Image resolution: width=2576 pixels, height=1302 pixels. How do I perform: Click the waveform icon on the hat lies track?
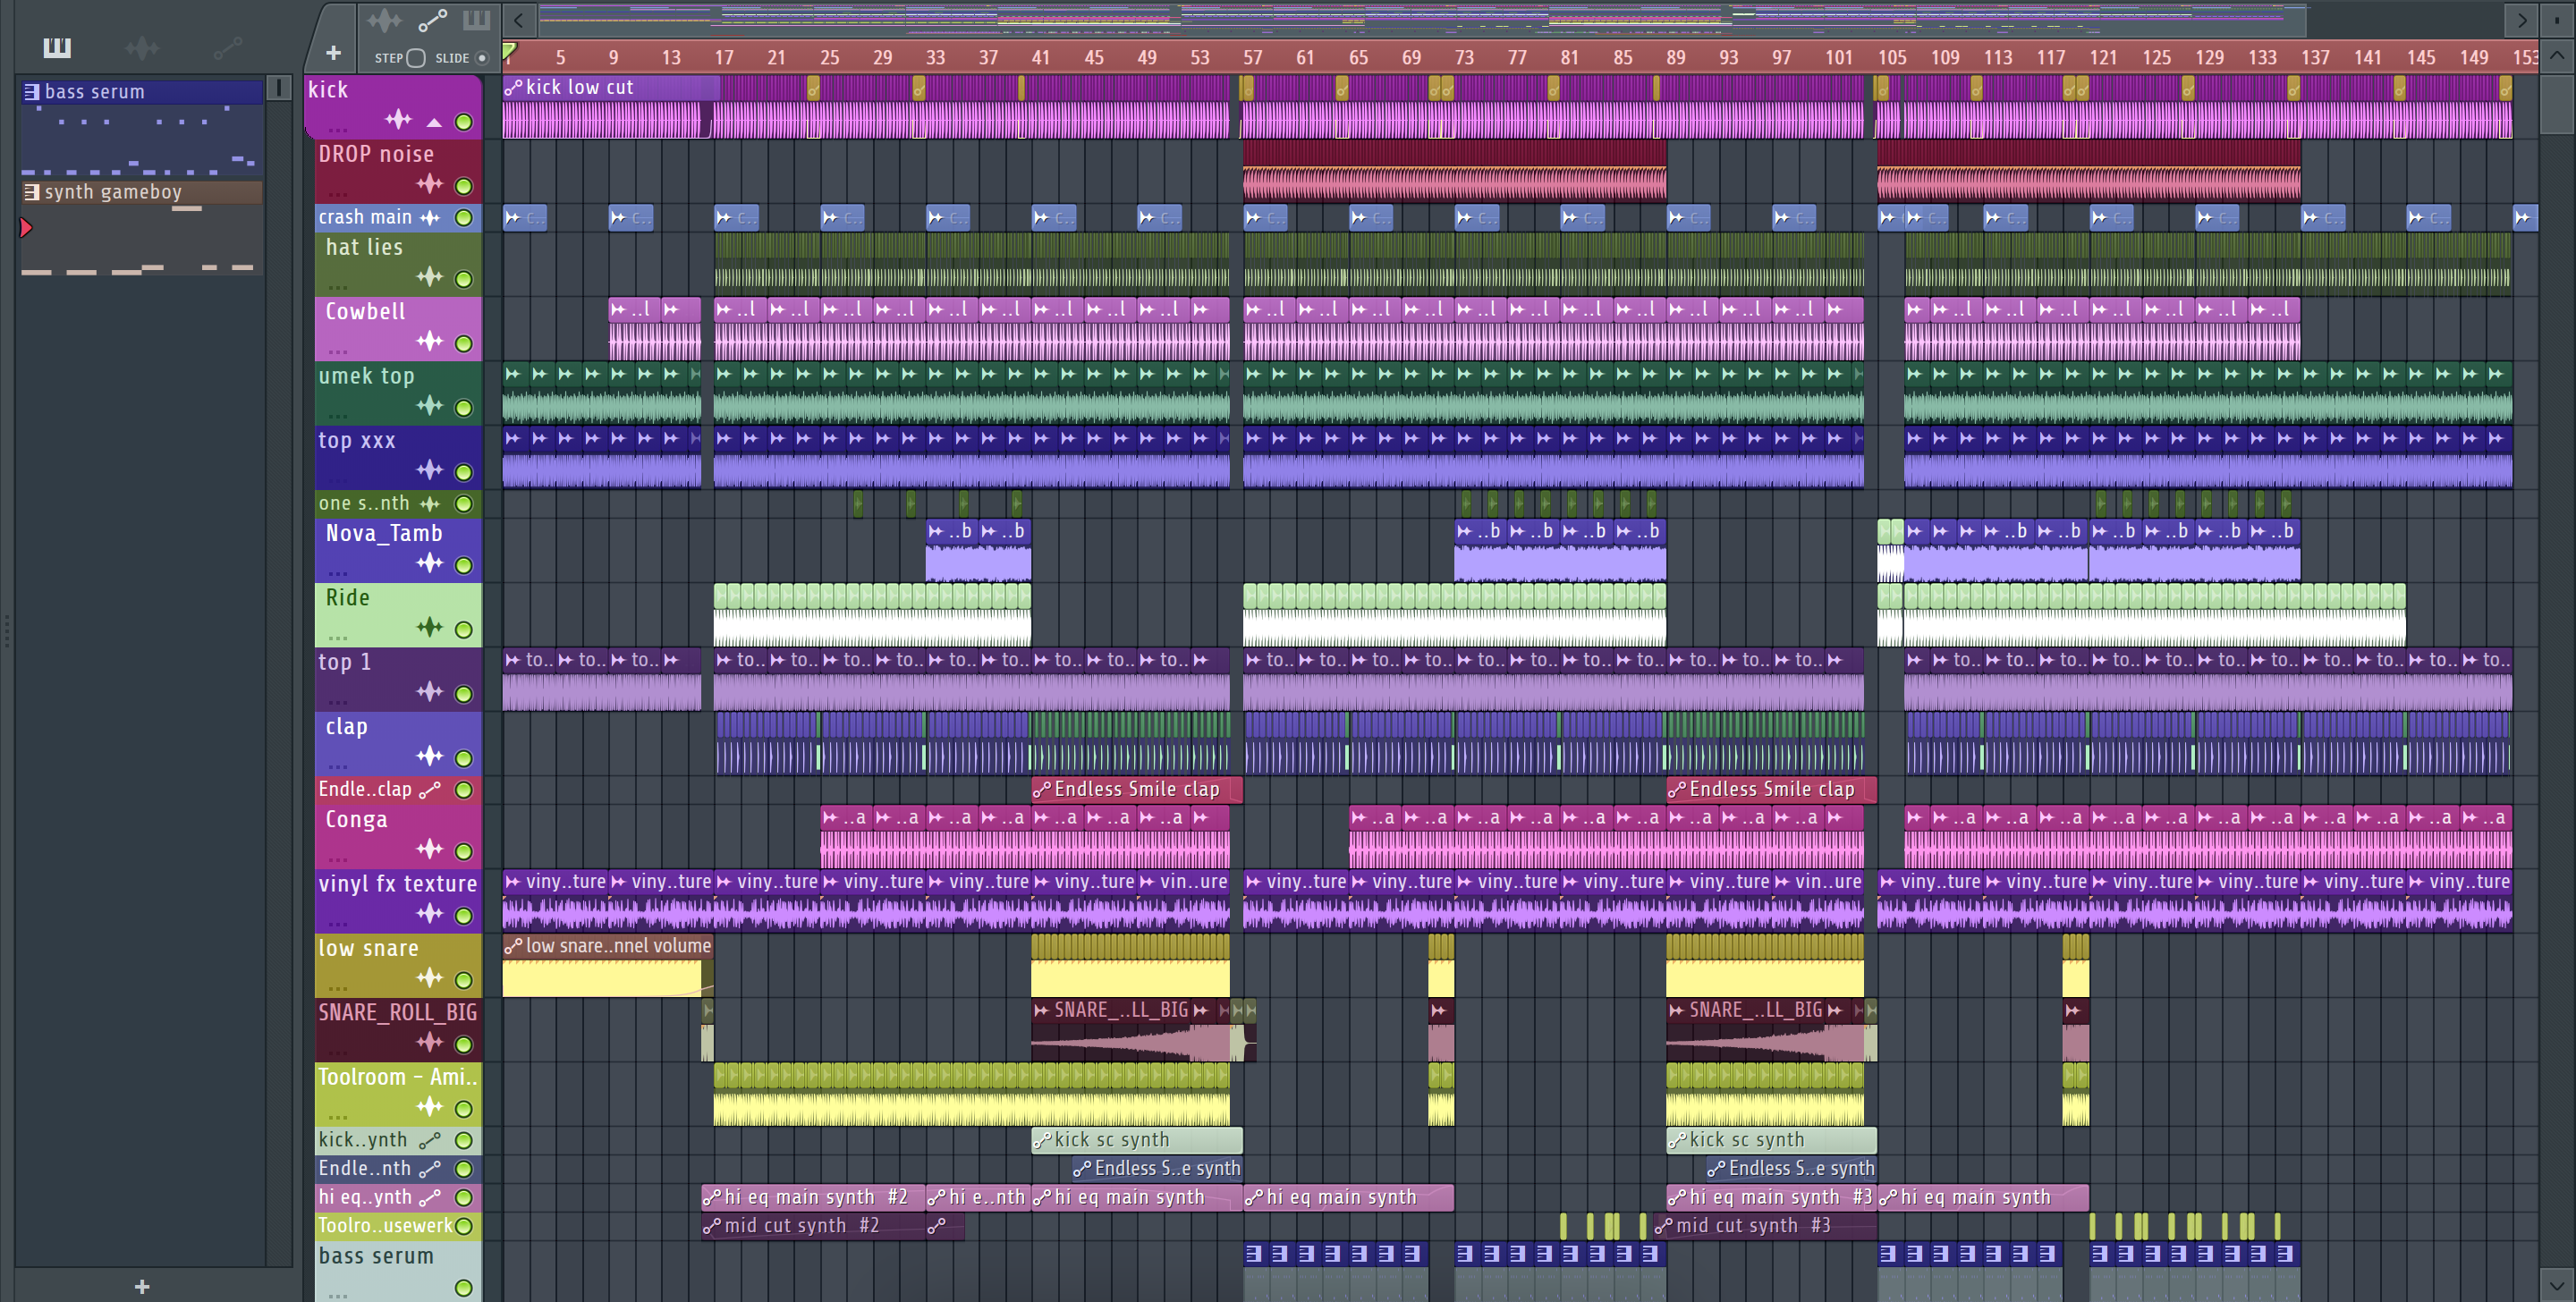coord(429,277)
